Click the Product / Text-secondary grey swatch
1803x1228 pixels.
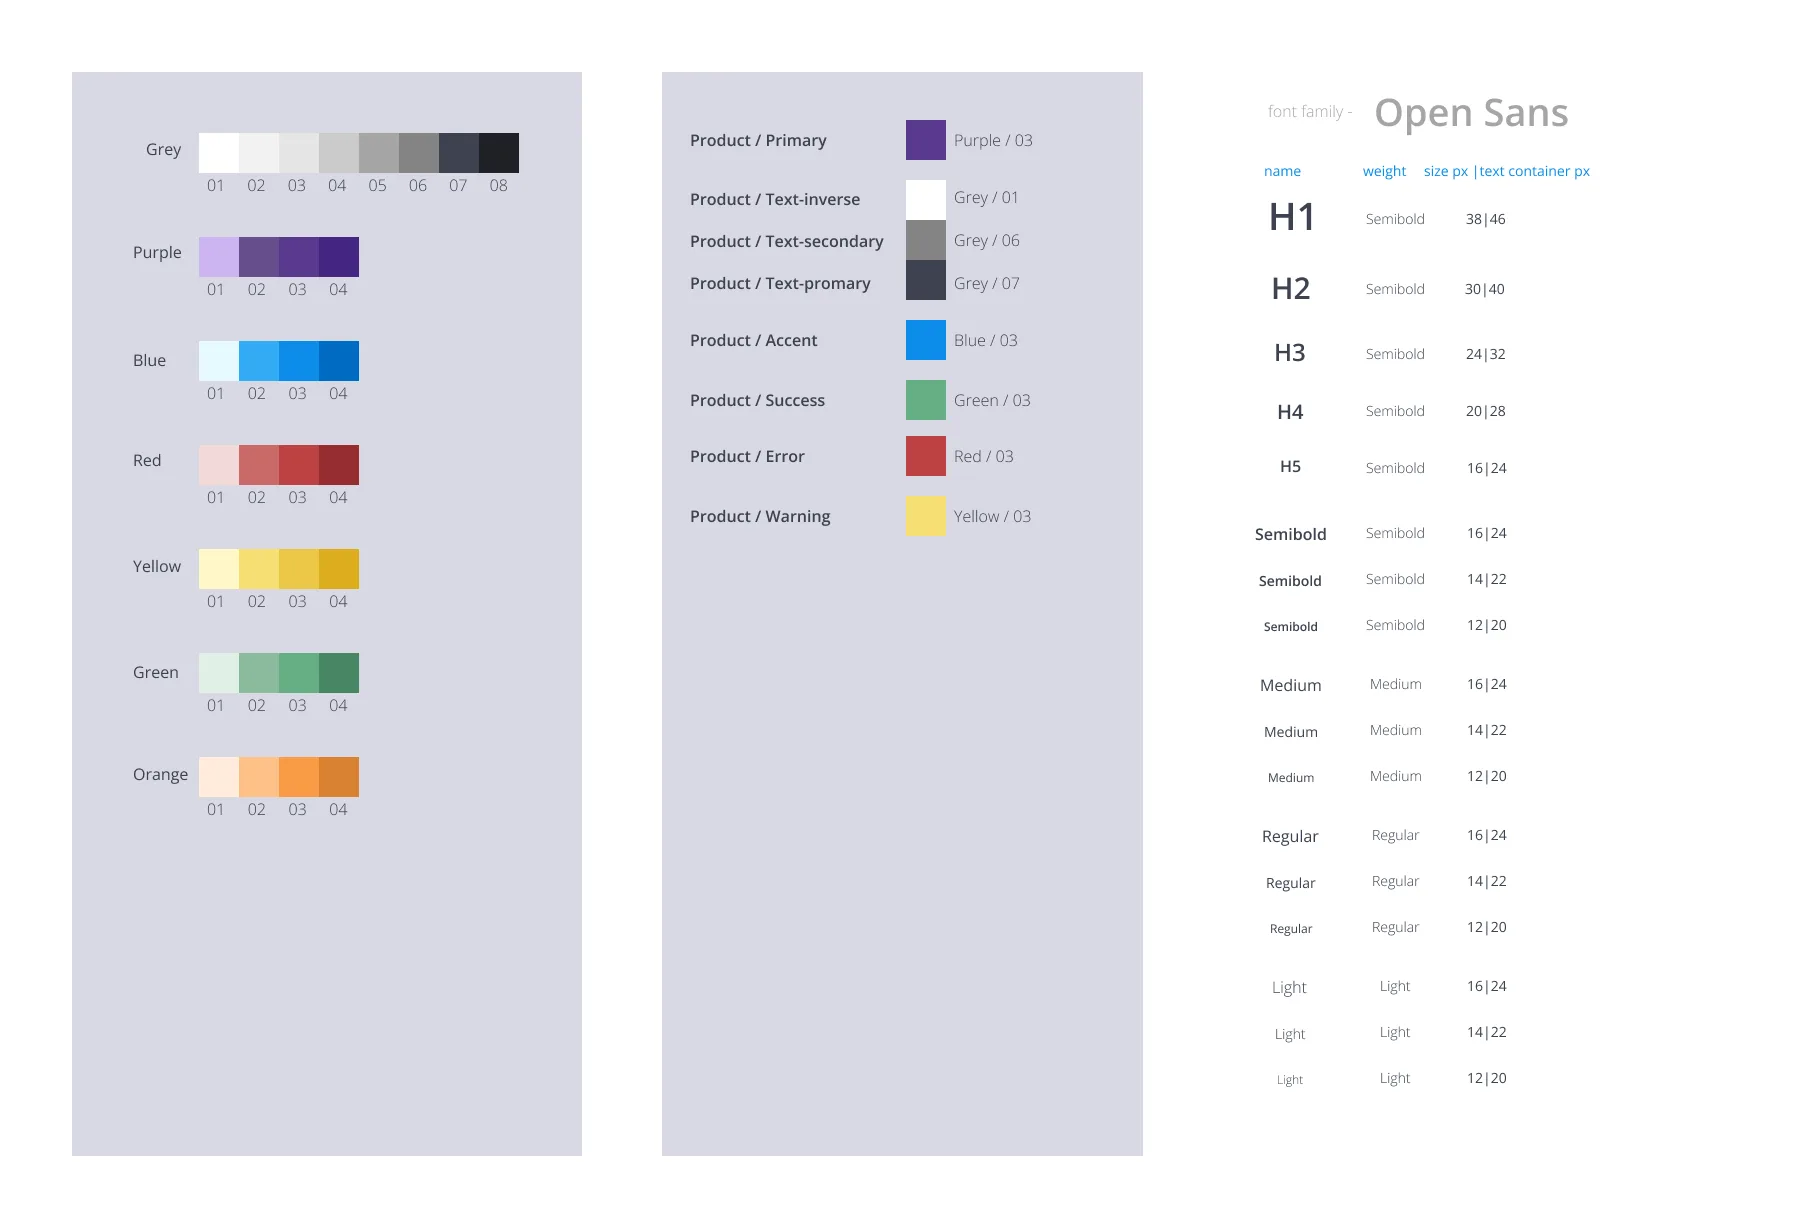point(926,240)
